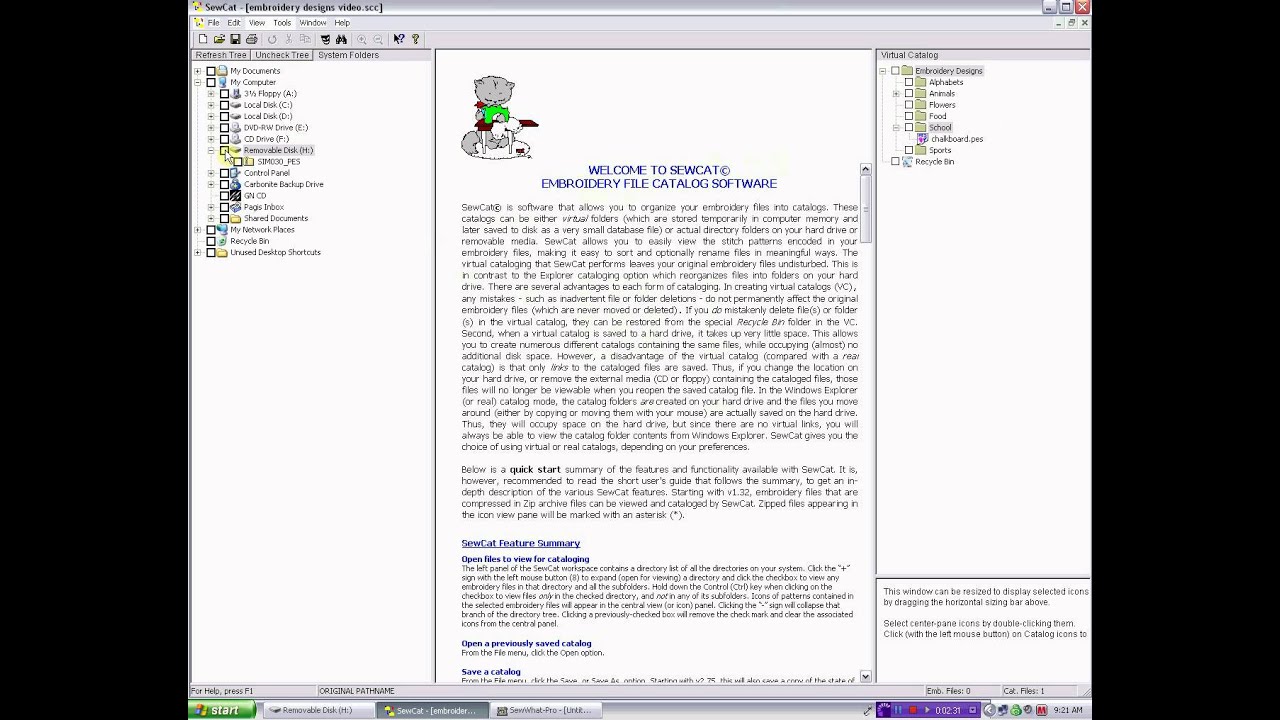Click the Undo rotate arrow toolbar icon

coord(272,39)
